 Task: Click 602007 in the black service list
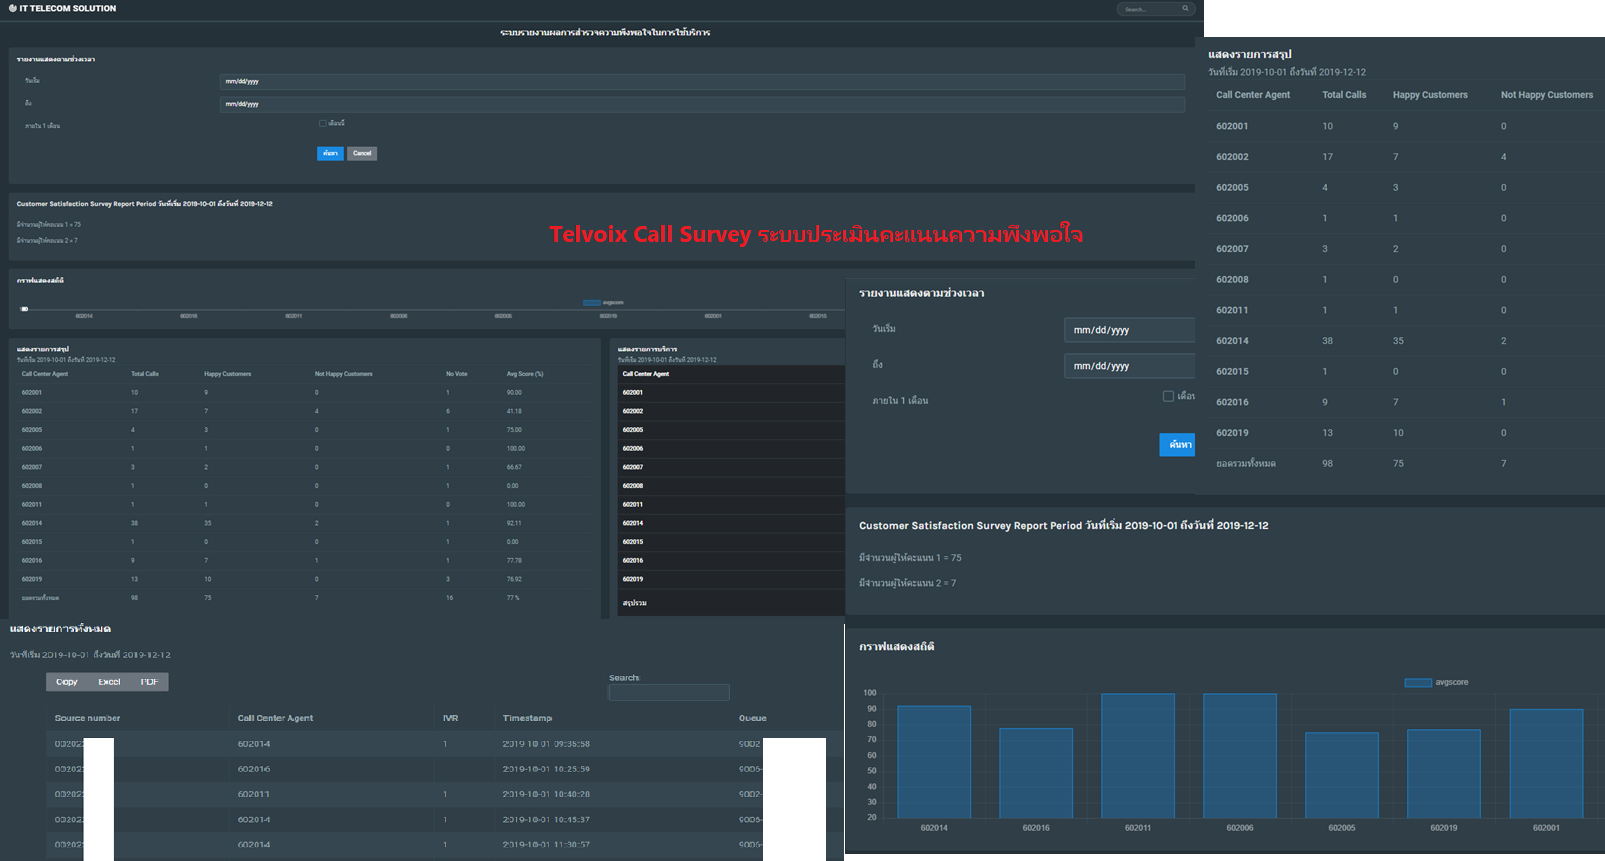tap(633, 467)
